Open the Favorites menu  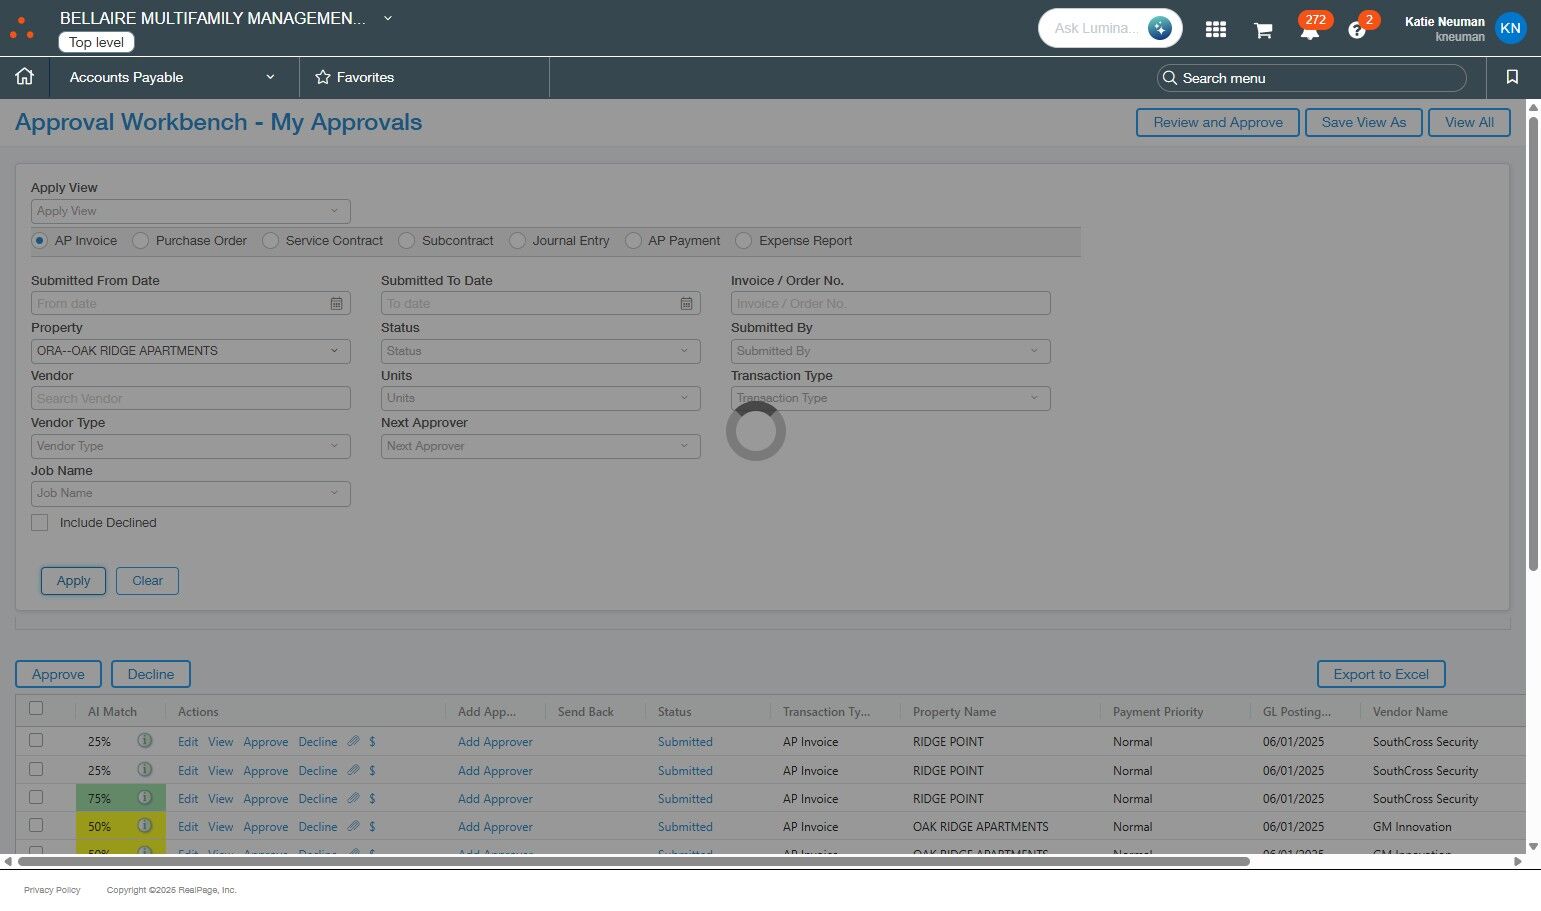coord(355,77)
